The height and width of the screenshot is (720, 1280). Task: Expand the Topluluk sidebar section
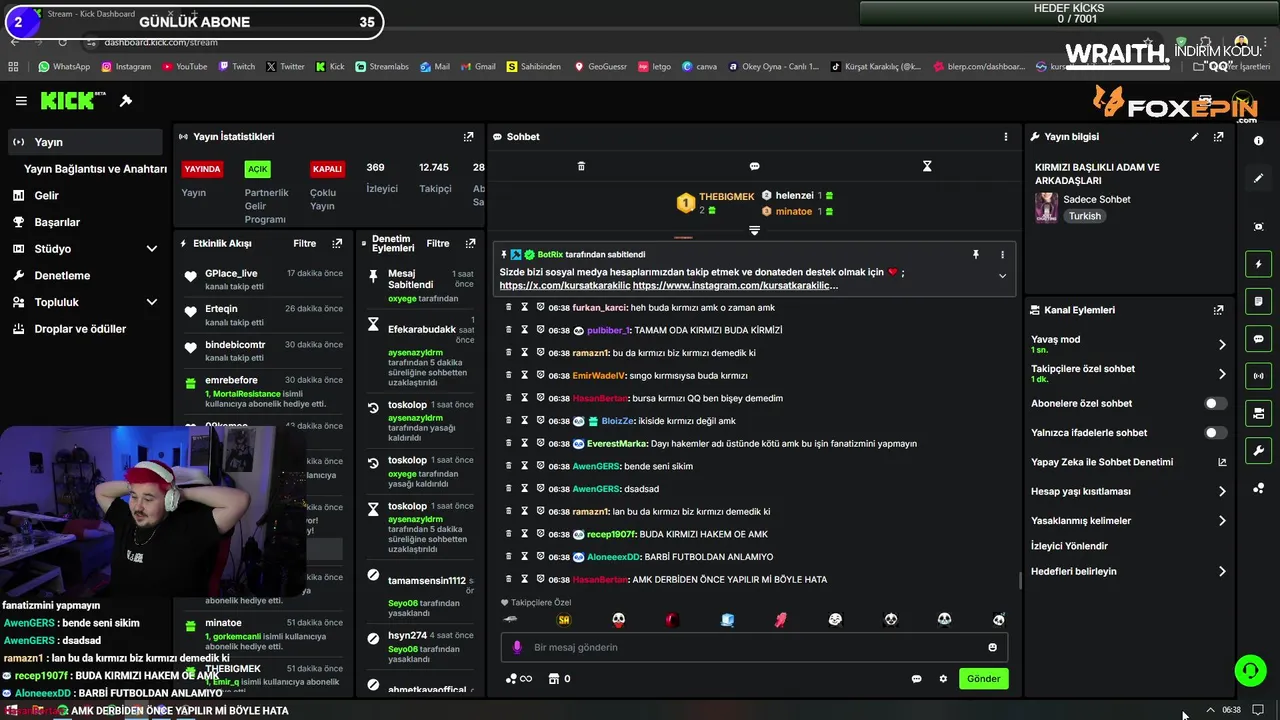pyautogui.click(x=152, y=302)
